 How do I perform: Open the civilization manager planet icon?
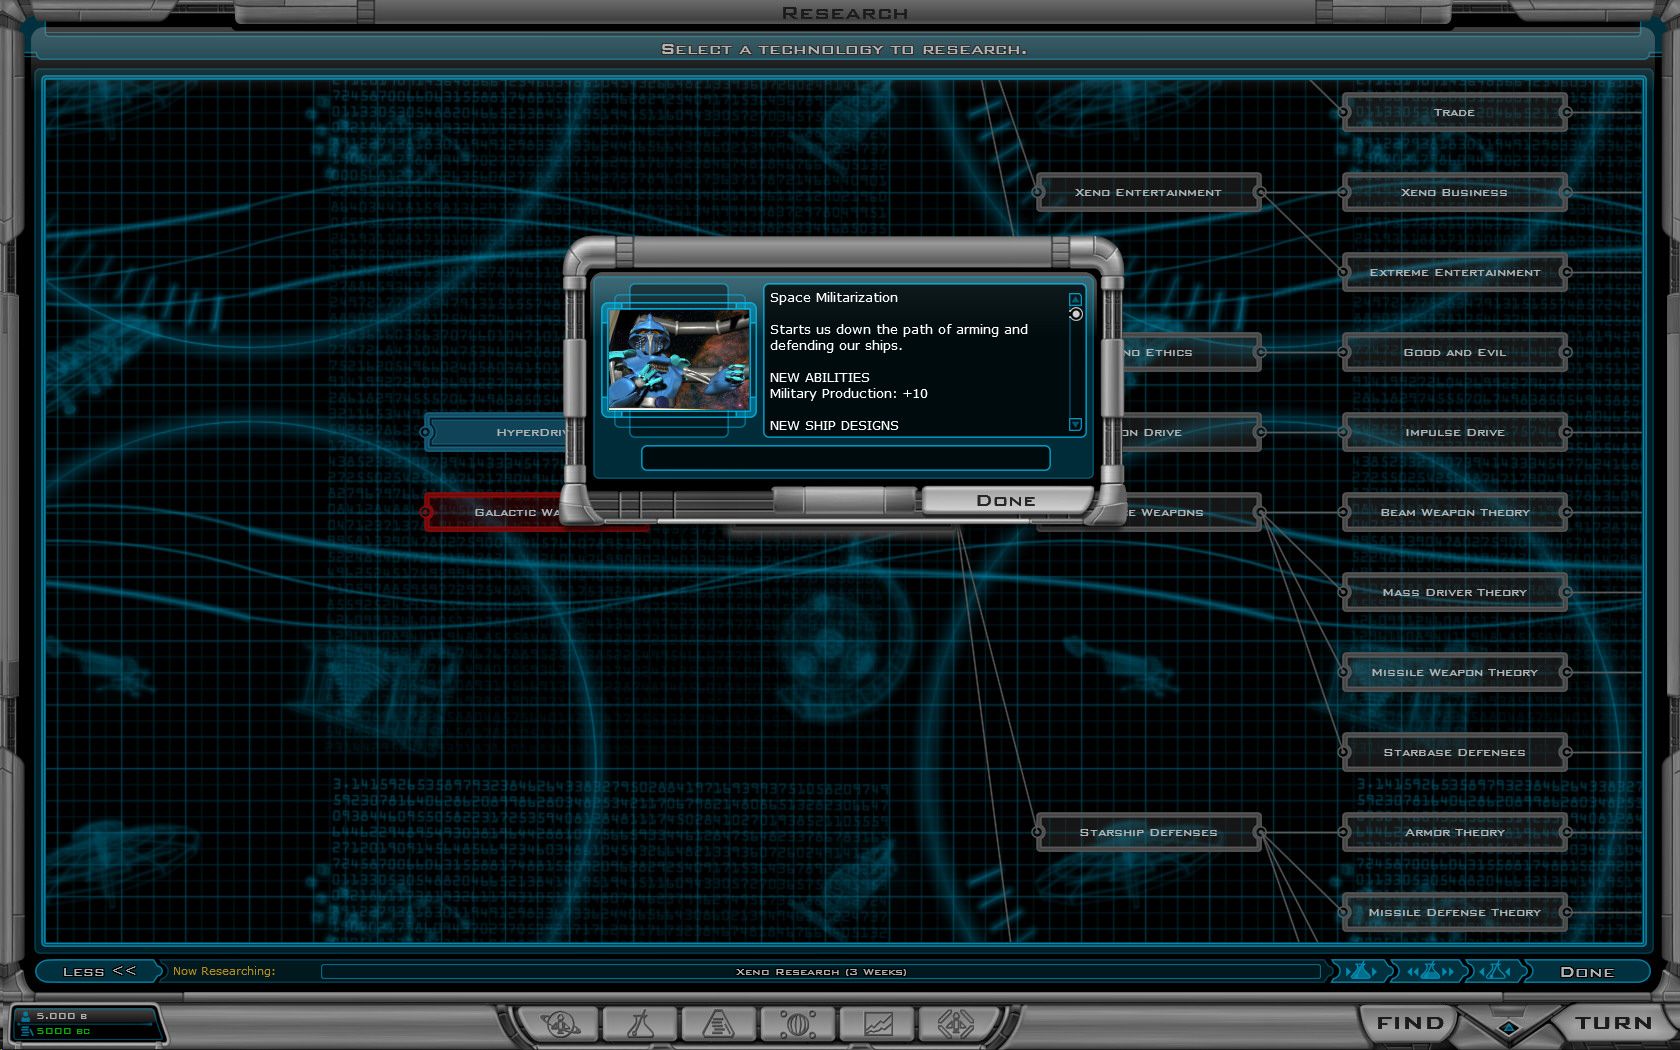[560, 1024]
